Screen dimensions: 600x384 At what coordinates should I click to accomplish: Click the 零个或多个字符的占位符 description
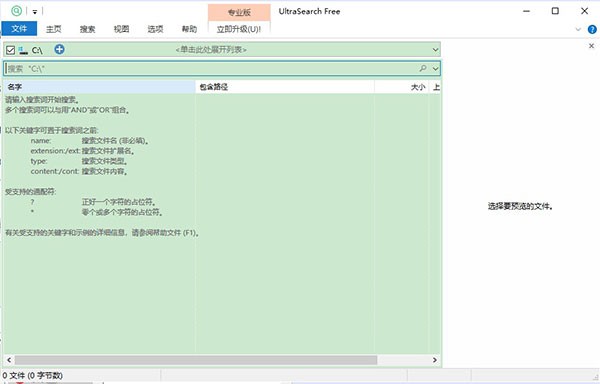pyautogui.click(x=122, y=212)
